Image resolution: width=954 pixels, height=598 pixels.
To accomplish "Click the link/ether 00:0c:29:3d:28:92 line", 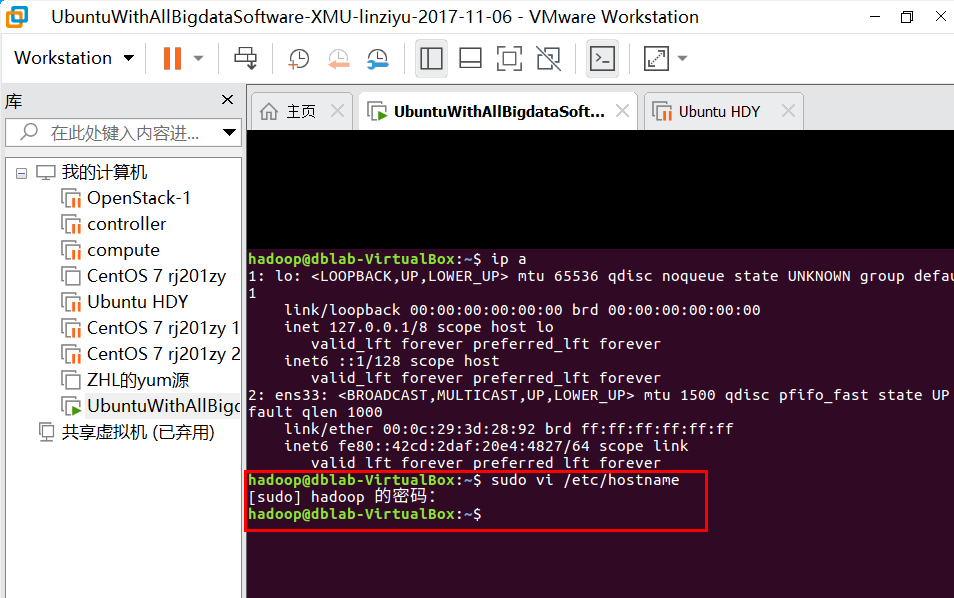I will point(509,429).
